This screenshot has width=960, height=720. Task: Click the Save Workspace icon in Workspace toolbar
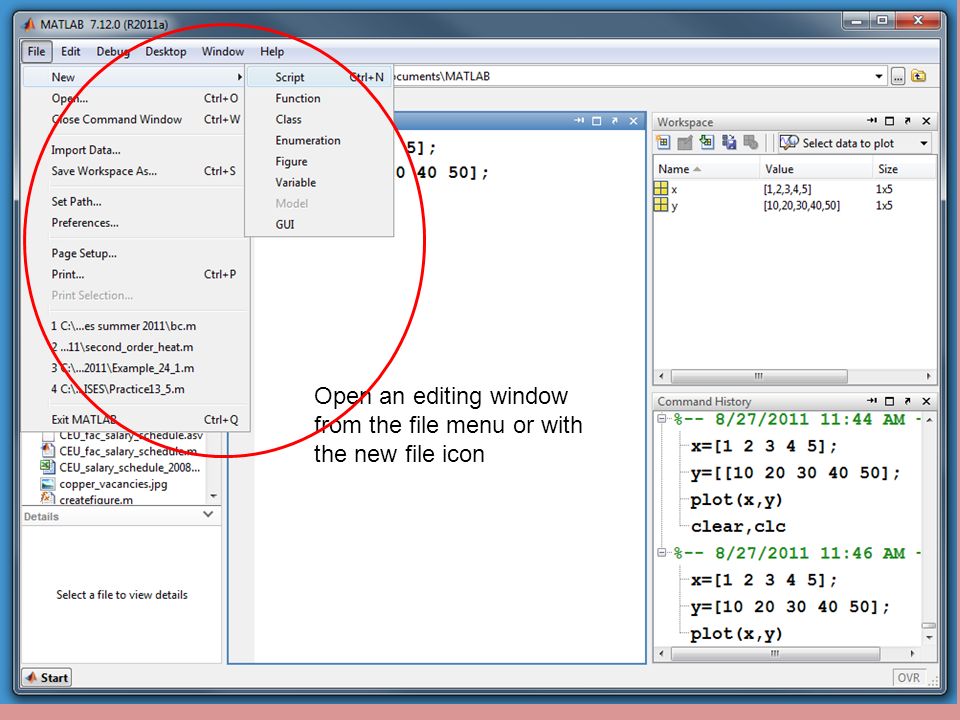click(729, 143)
